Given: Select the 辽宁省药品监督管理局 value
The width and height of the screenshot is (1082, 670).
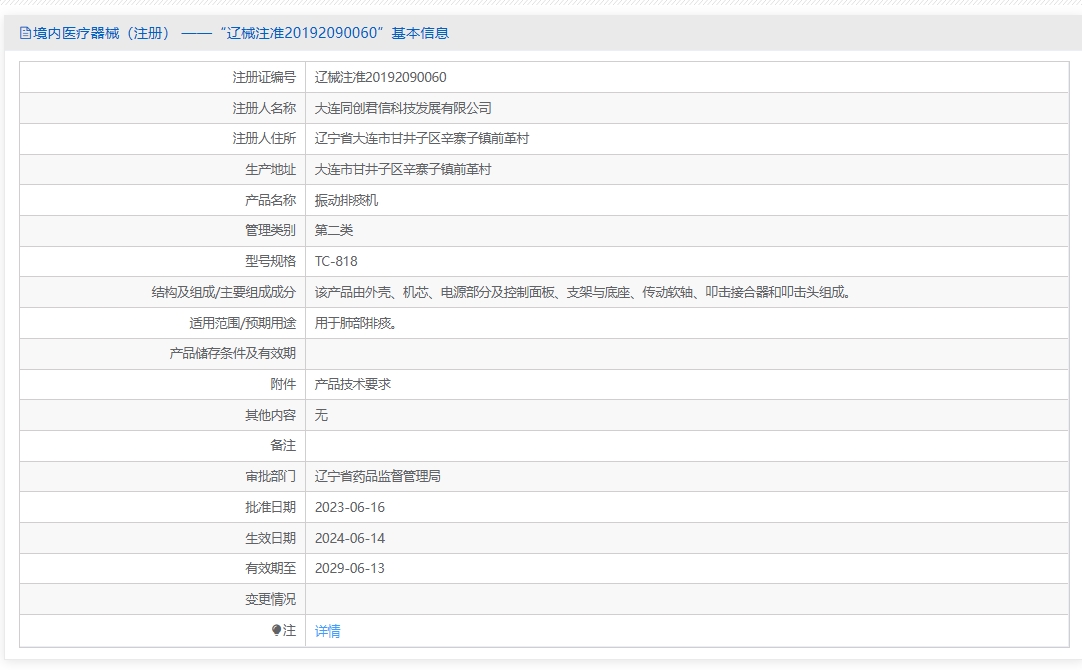Looking at the screenshot, I should [x=377, y=477].
